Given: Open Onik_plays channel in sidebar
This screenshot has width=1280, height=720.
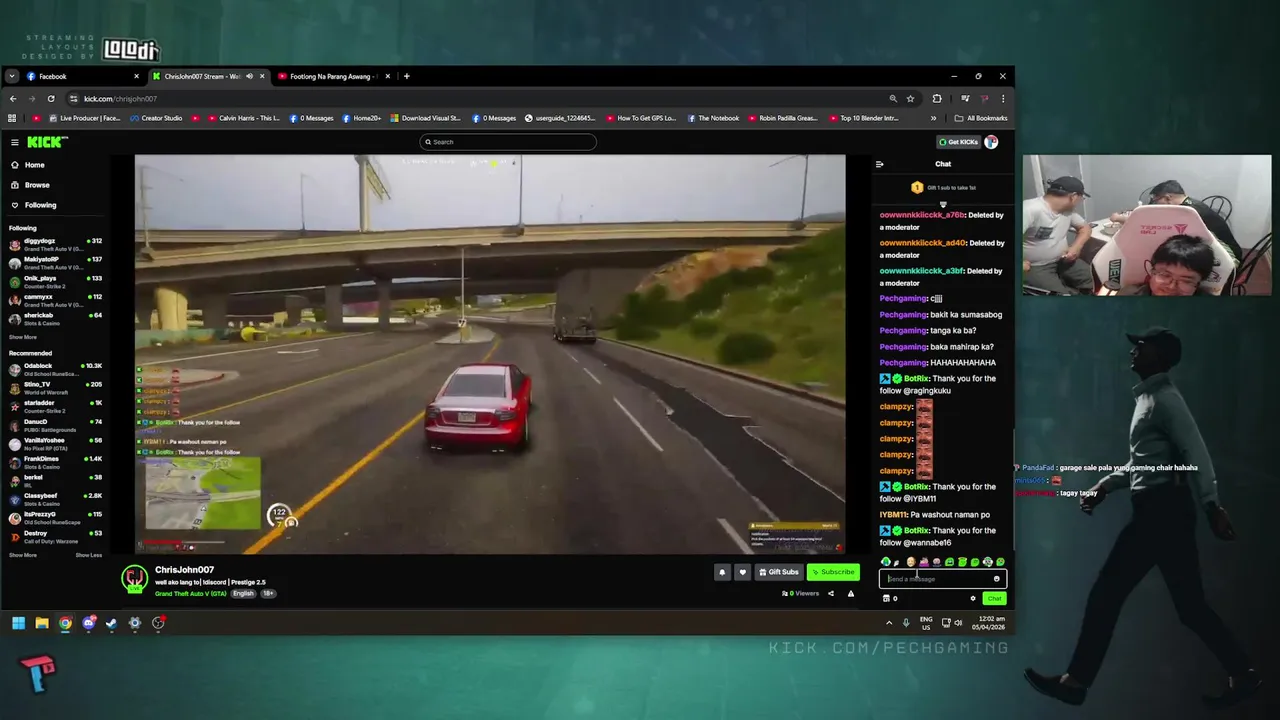Looking at the screenshot, I should pyautogui.click(x=55, y=281).
